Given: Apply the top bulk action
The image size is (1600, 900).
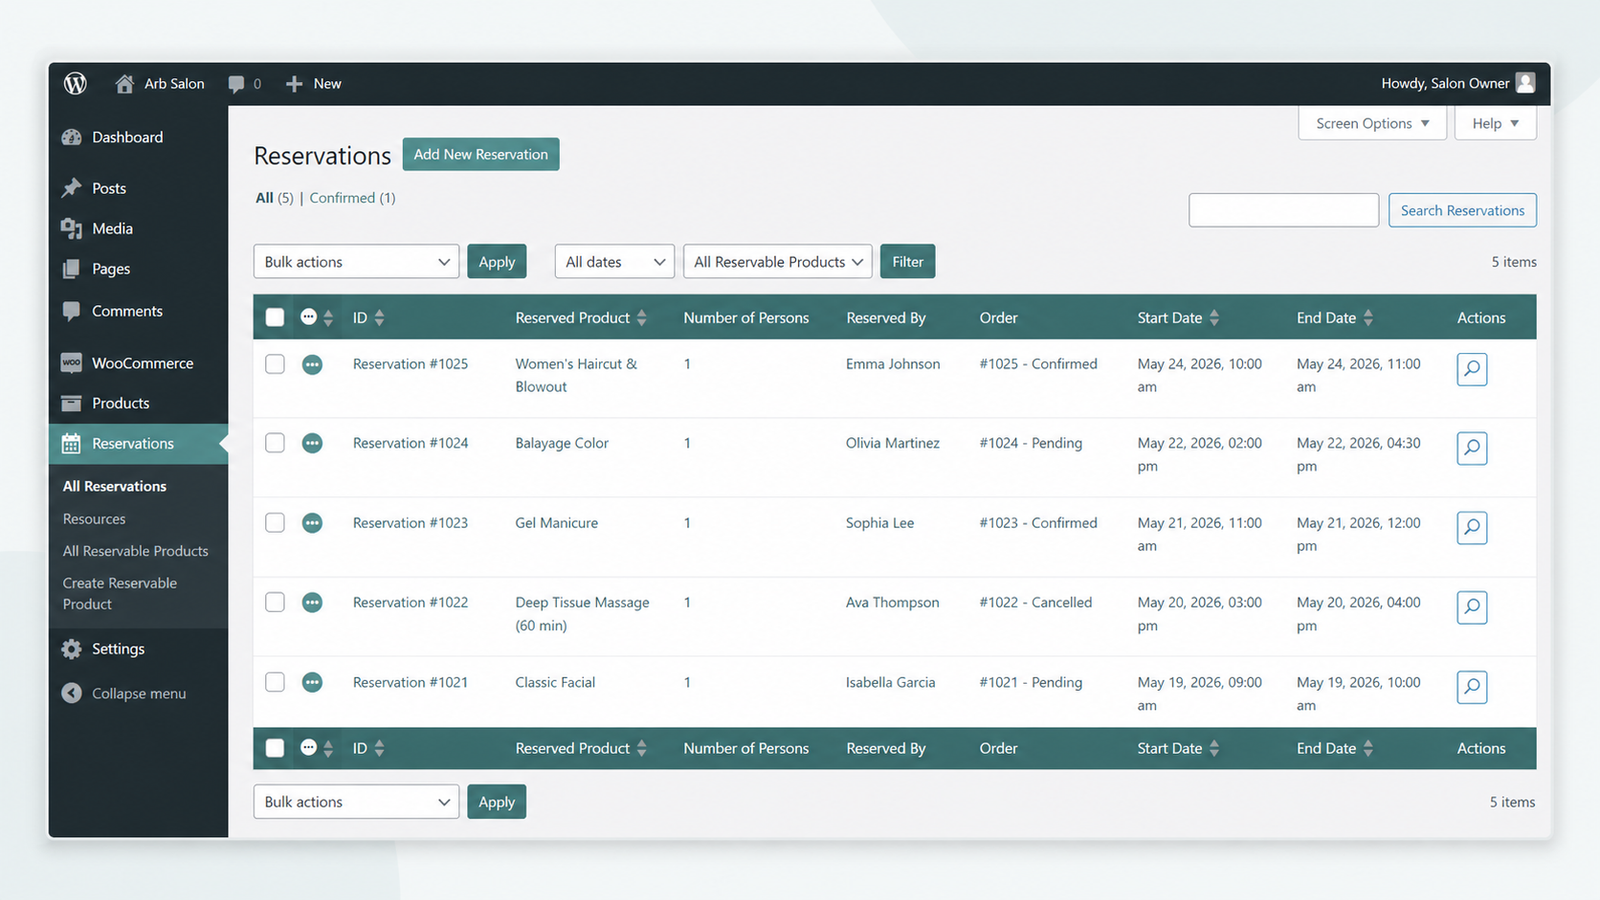Looking at the screenshot, I should (x=497, y=262).
